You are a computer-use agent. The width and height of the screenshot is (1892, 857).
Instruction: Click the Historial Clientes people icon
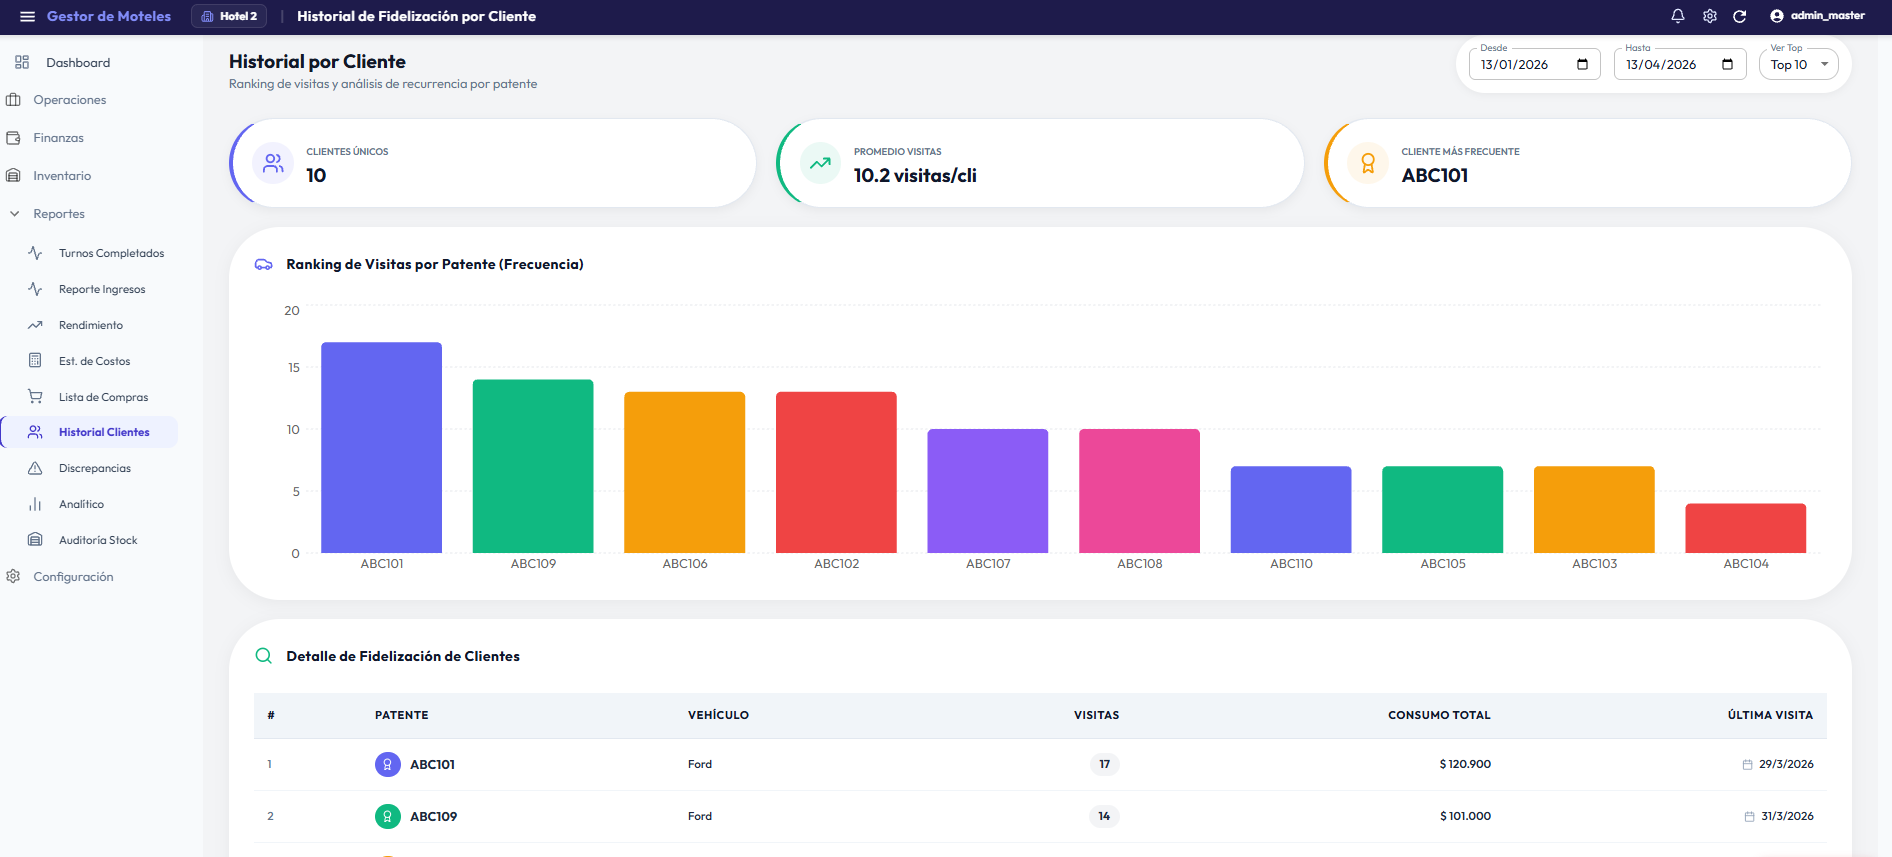pos(35,432)
